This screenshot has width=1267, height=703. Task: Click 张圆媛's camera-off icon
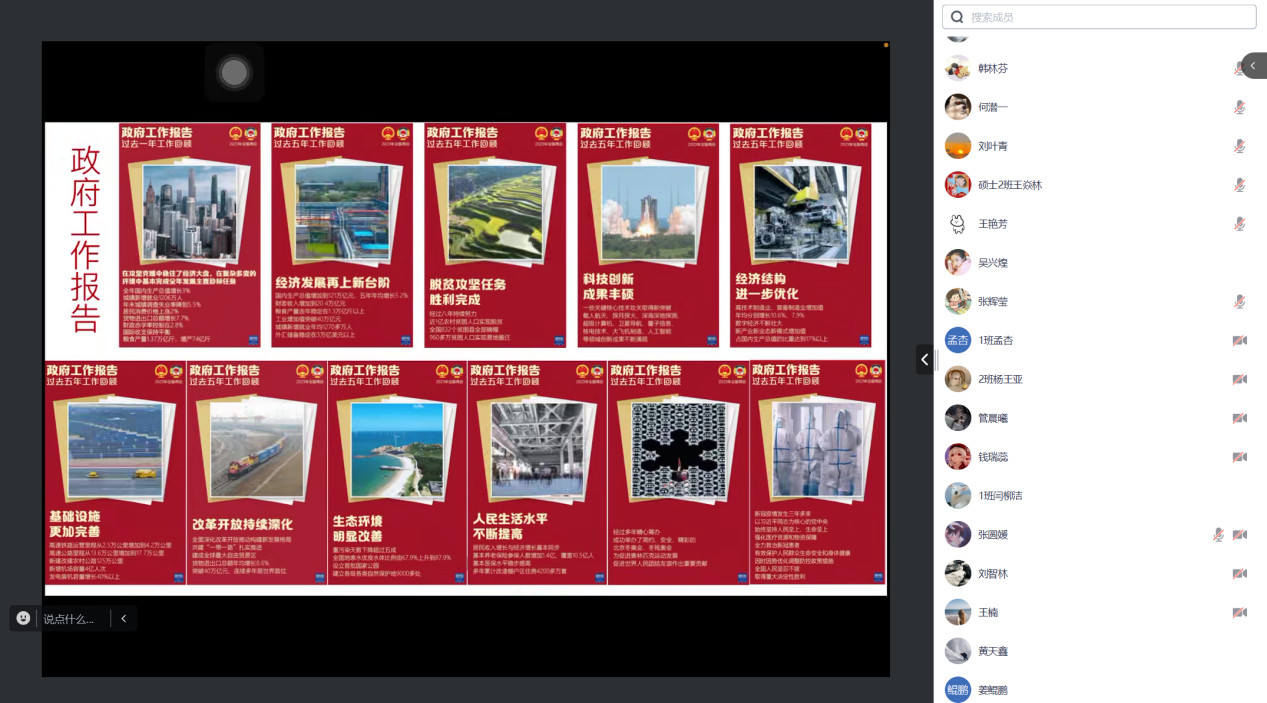click(x=1239, y=534)
